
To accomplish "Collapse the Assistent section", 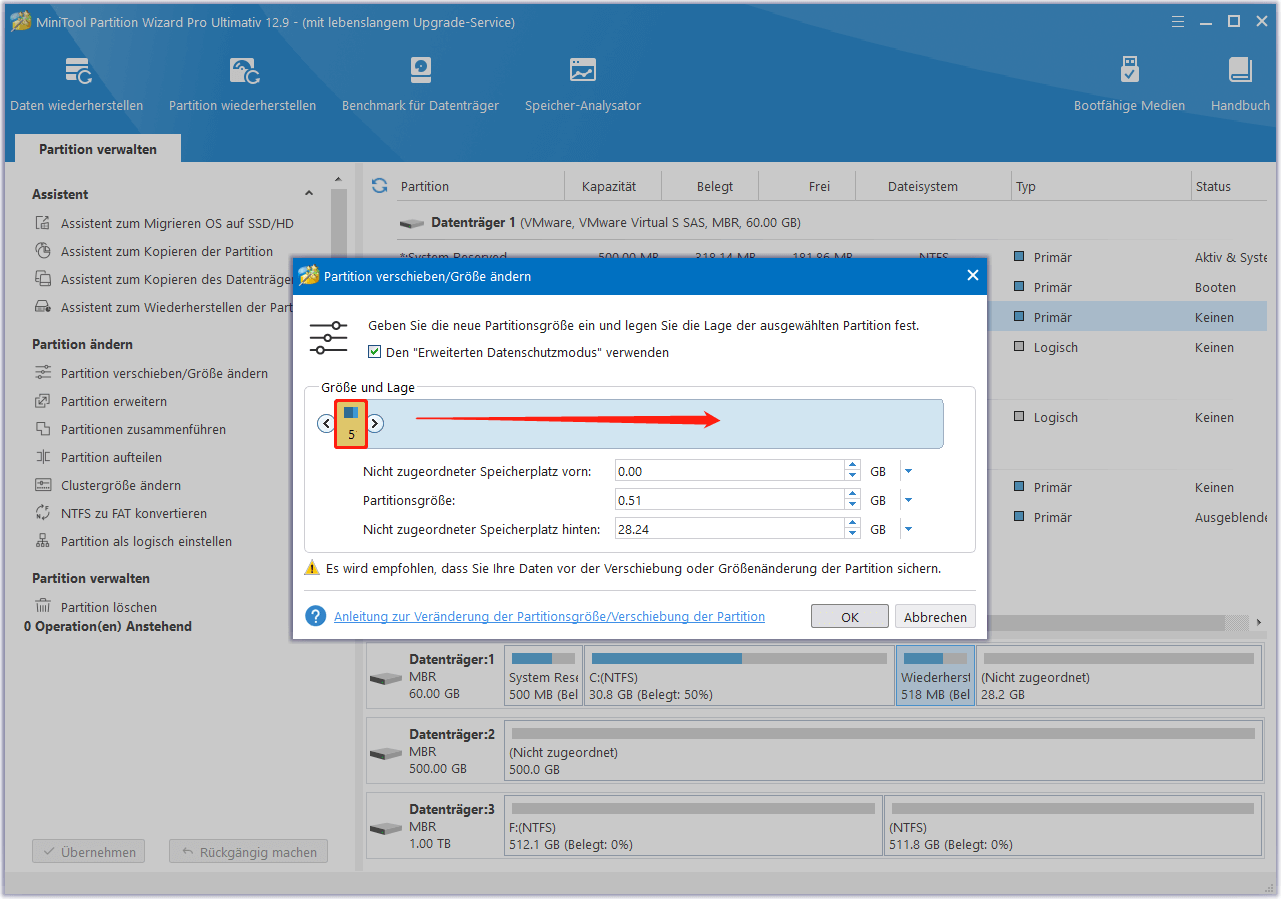I will [x=309, y=194].
